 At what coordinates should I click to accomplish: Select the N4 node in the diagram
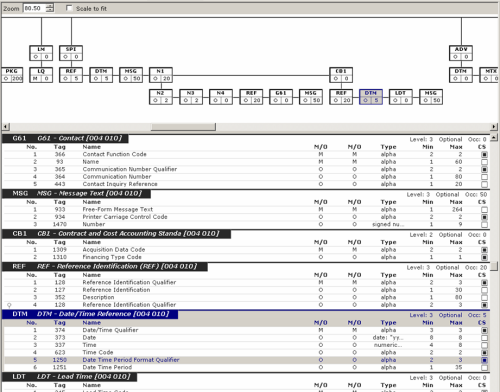[221, 97]
